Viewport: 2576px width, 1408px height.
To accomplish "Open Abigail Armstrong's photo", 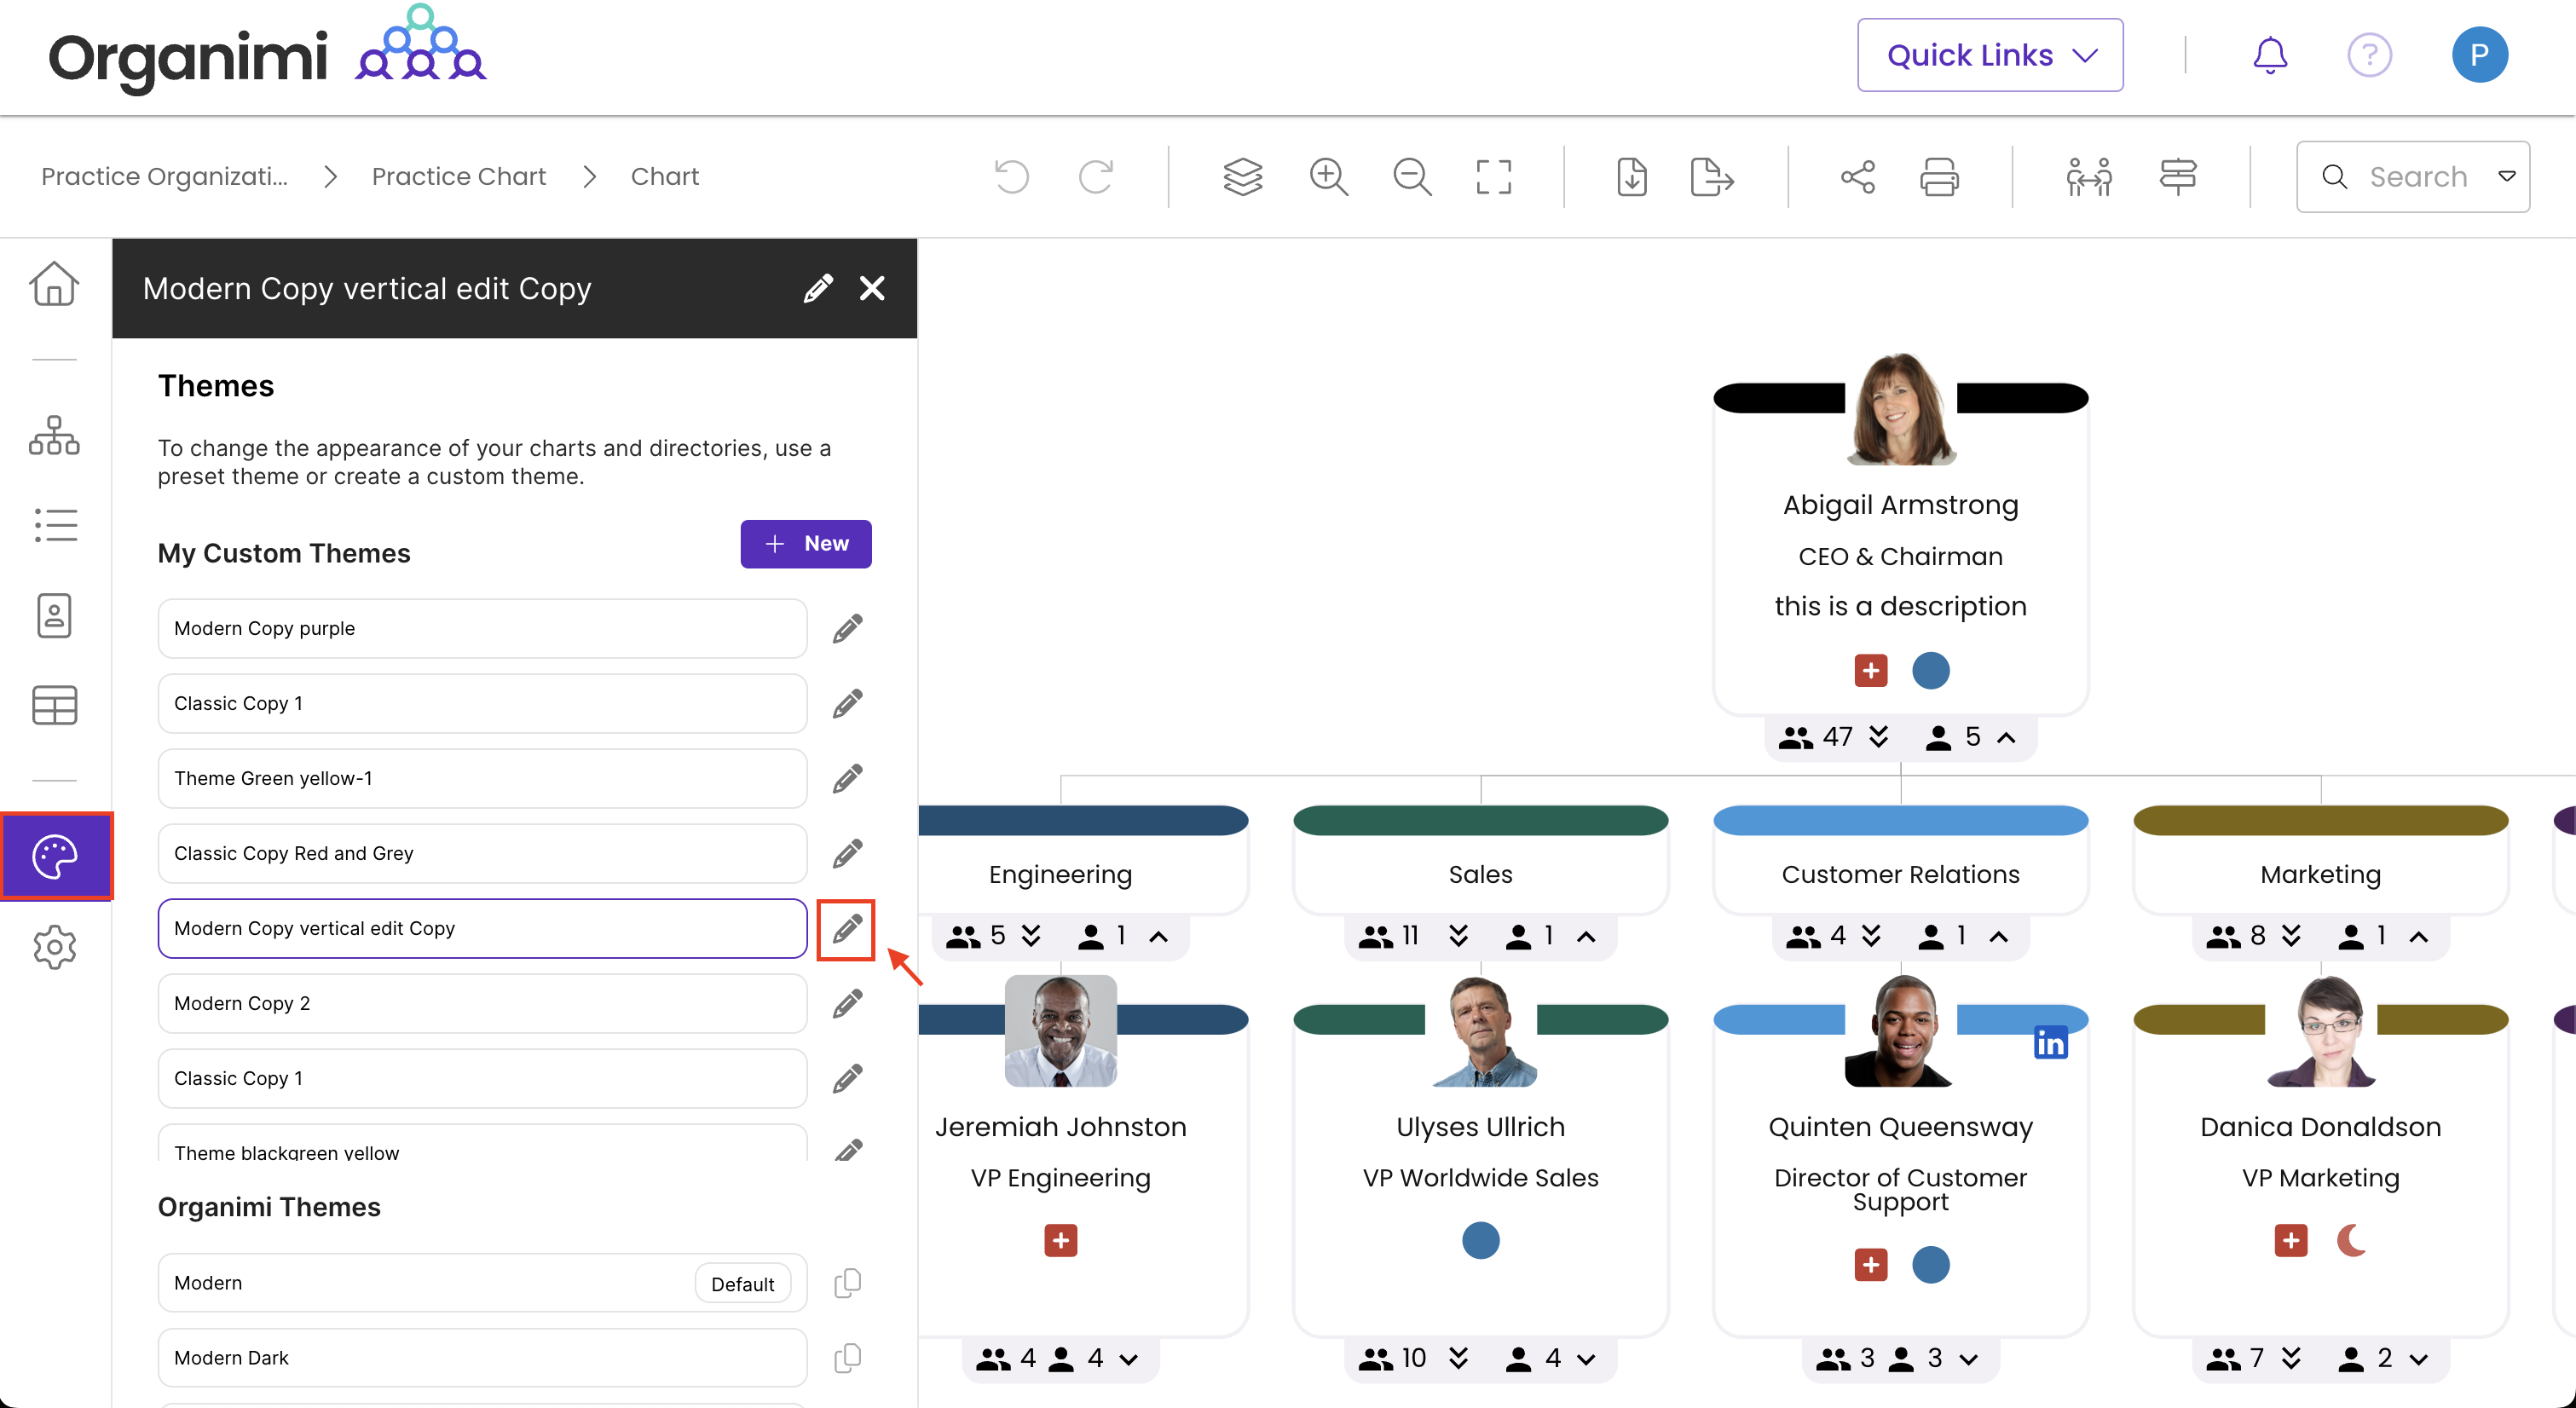I will coord(1900,408).
